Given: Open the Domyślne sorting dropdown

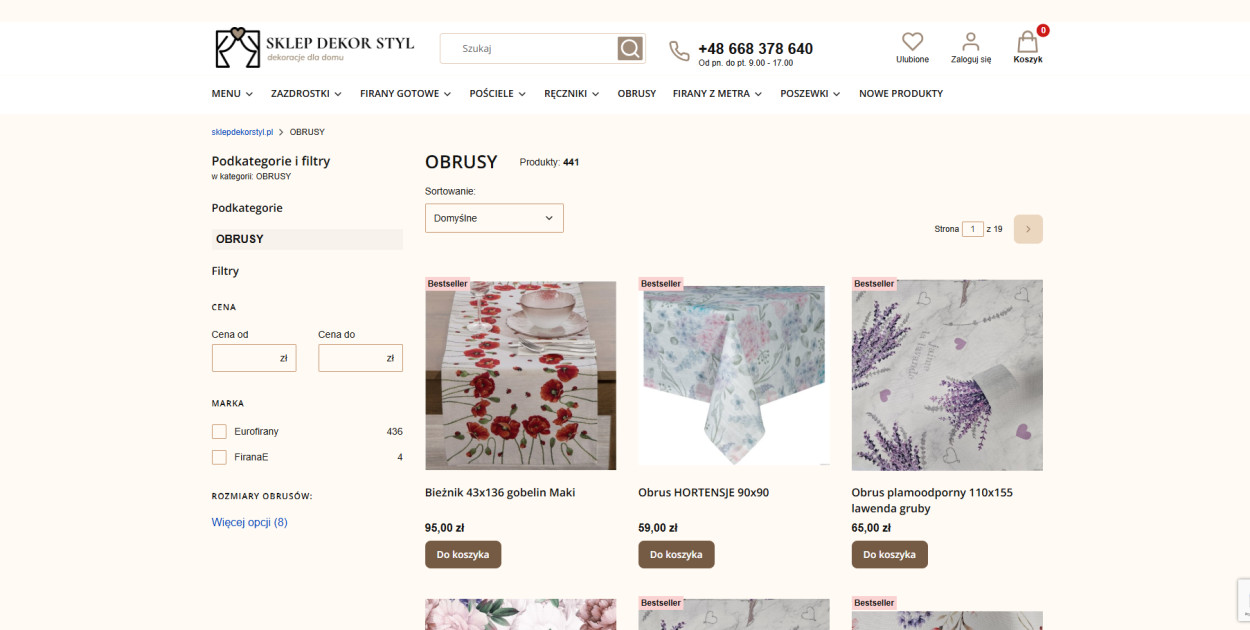Looking at the screenshot, I should click(494, 217).
